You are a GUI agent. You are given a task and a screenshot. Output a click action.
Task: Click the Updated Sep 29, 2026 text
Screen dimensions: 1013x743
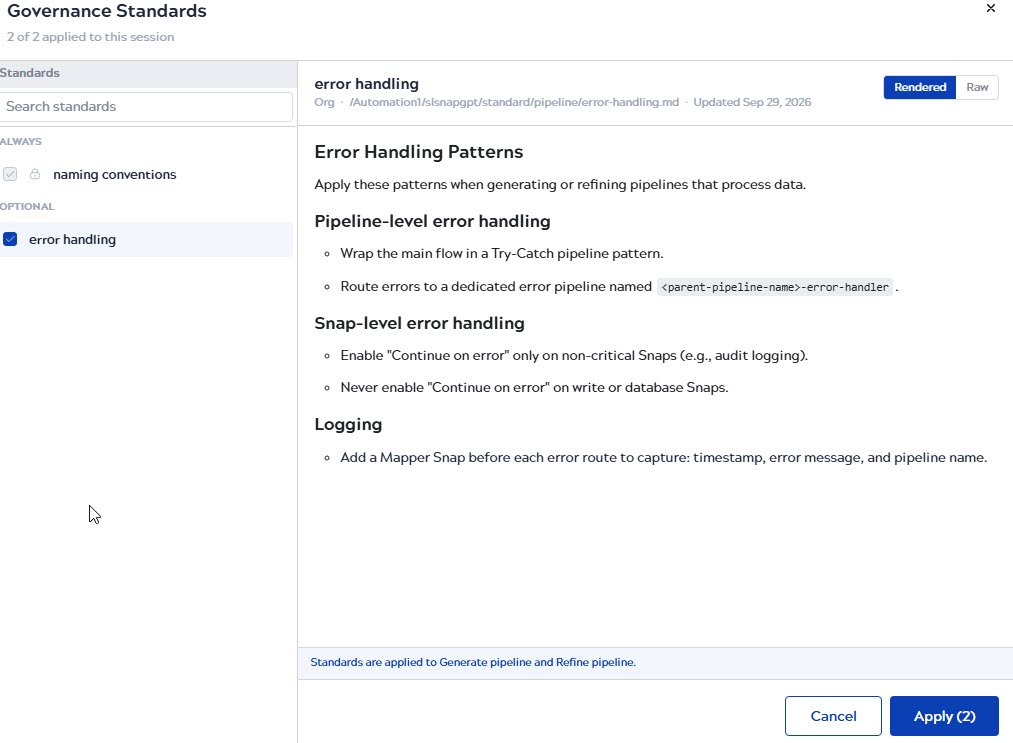point(752,102)
